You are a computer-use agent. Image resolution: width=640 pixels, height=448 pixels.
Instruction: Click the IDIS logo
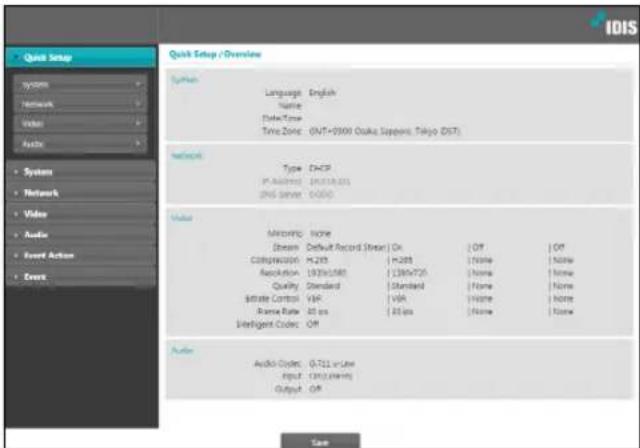[x=613, y=24]
